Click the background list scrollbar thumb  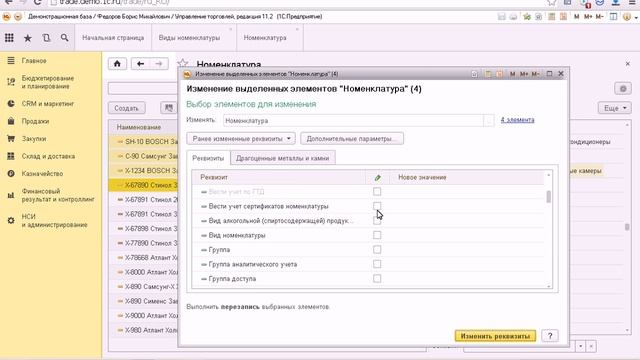click(627, 227)
